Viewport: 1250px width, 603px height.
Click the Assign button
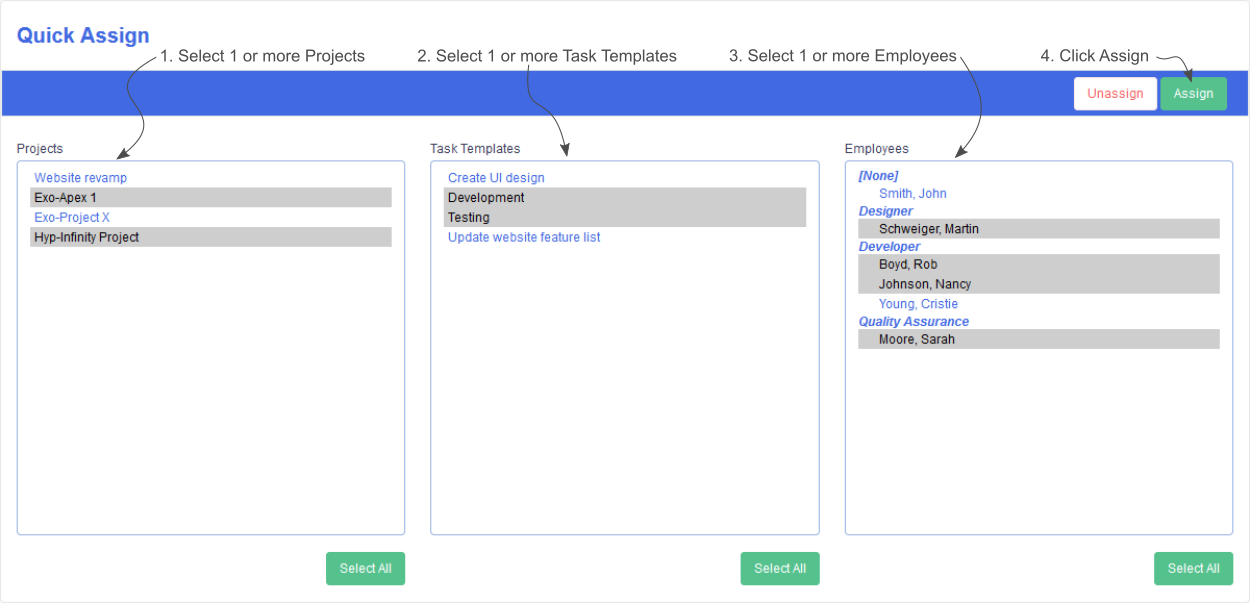1193,92
